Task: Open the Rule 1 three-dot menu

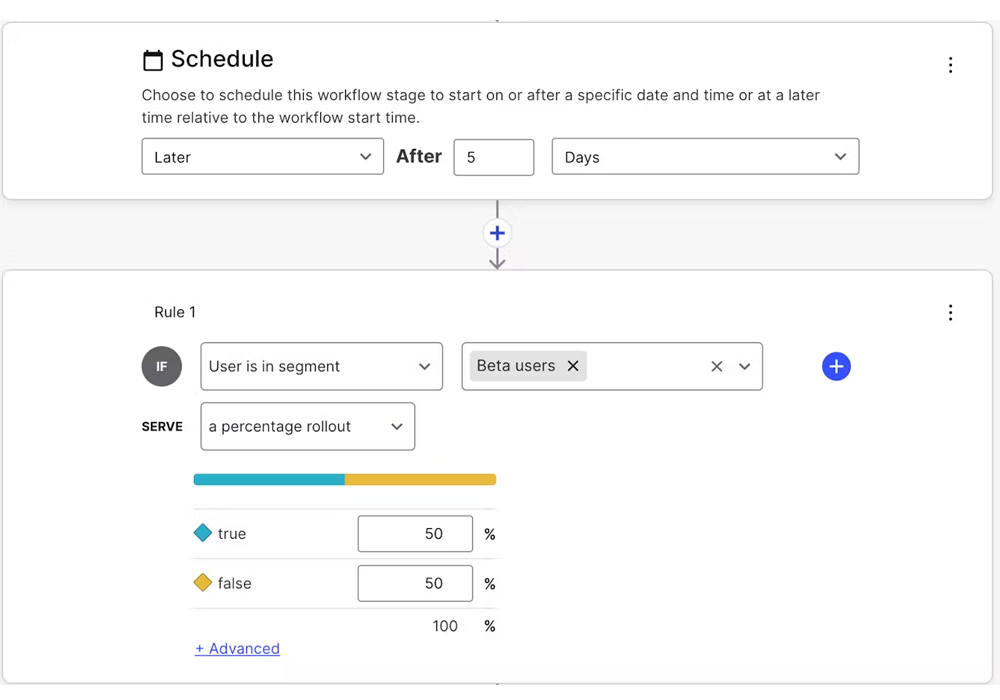Action: coord(950,313)
